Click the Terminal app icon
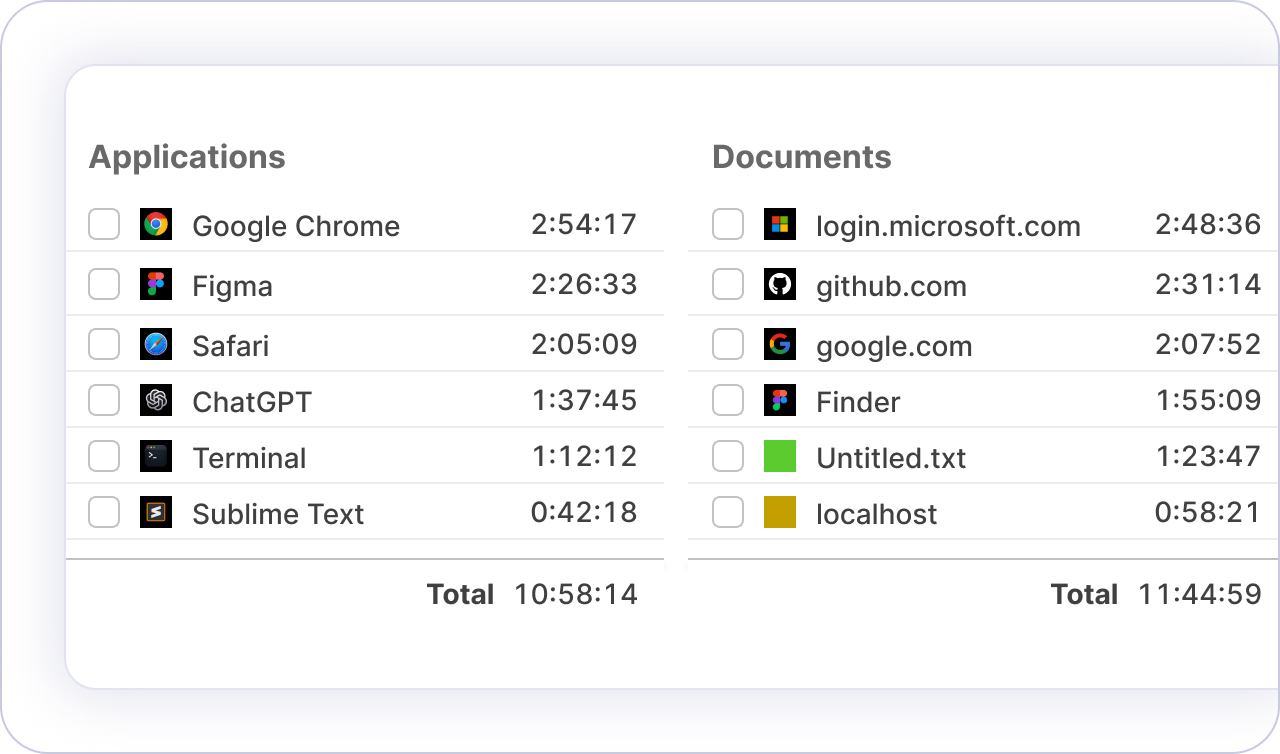1280x754 pixels. [156, 456]
